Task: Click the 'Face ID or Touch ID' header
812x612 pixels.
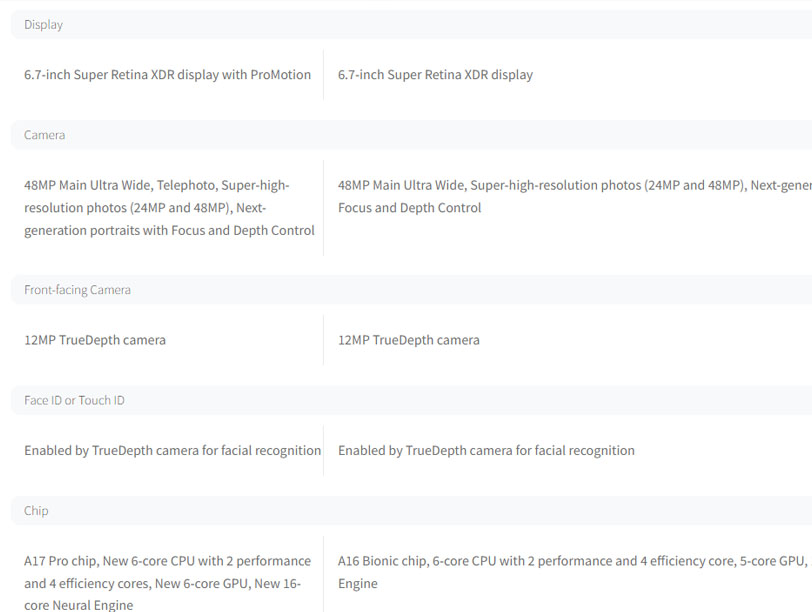Action: tap(412, 400)
